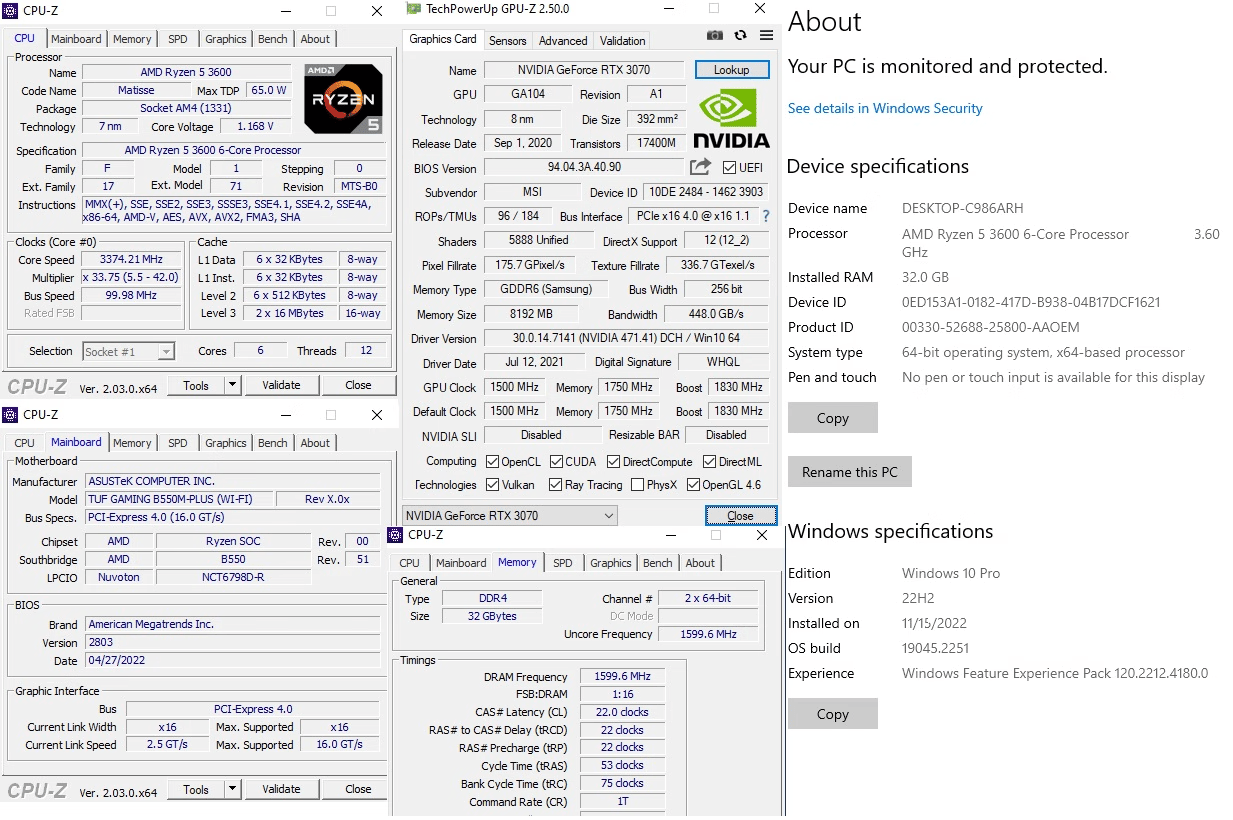Viewport: 1233px width, 820px height.
Task: Open the About tab in Memory CPU-Z window
Action: 700,563
